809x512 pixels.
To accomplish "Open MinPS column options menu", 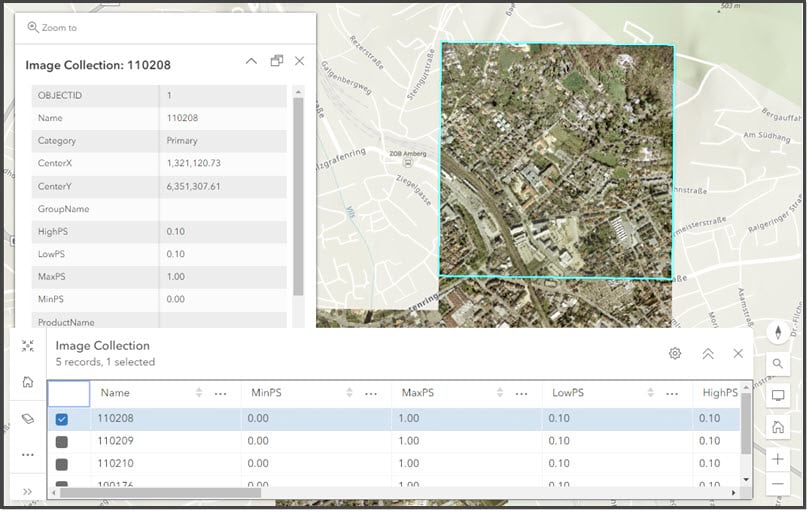I will 370,394.
